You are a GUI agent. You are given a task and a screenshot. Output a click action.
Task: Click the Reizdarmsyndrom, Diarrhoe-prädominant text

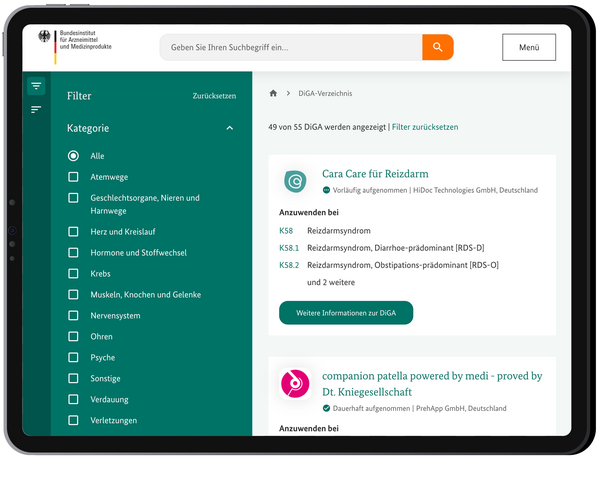[396, 248]
